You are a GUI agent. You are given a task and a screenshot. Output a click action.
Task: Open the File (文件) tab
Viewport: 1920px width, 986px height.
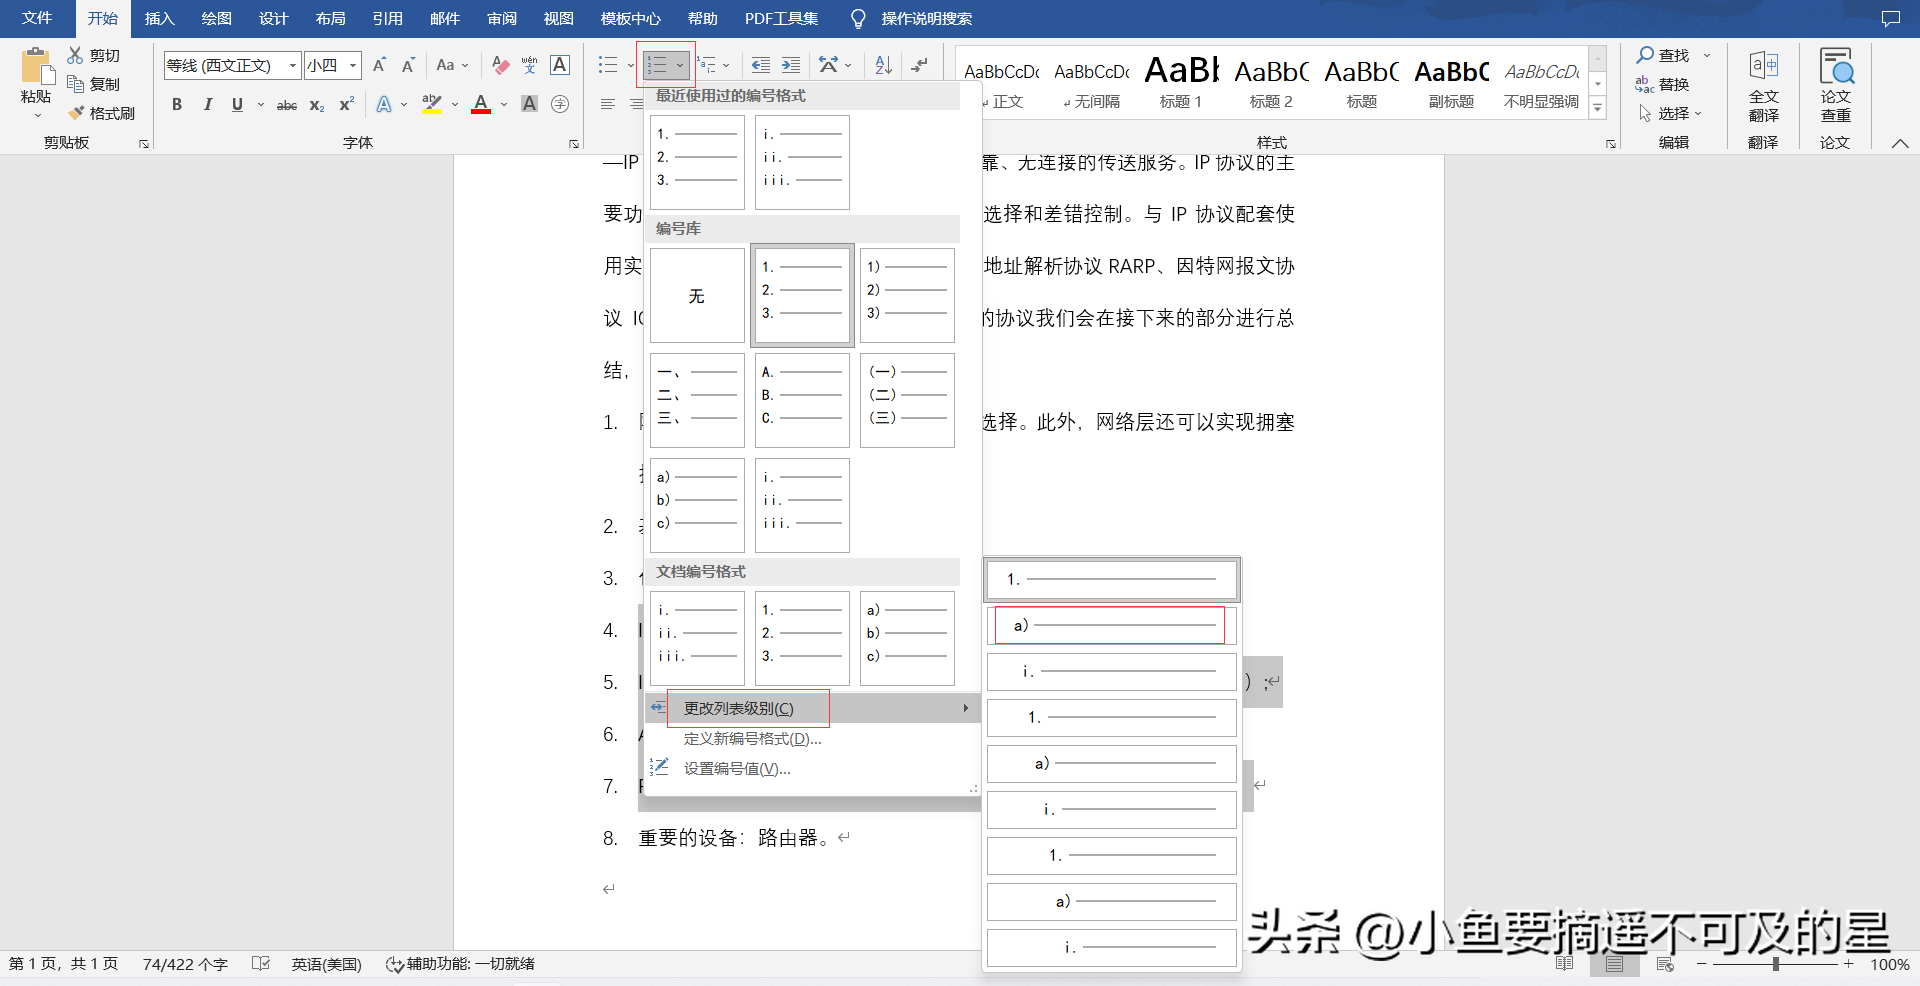point(37,18)
